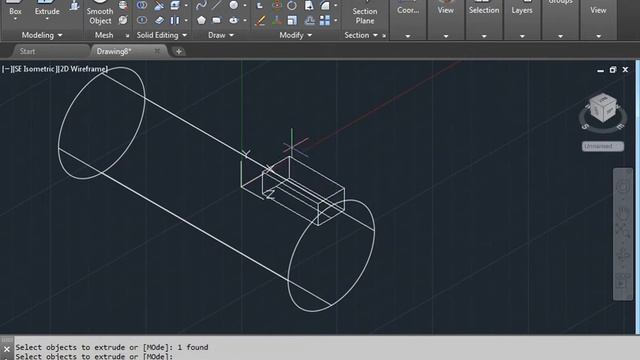Select the Rectangle draw tool

pos(217,20)
